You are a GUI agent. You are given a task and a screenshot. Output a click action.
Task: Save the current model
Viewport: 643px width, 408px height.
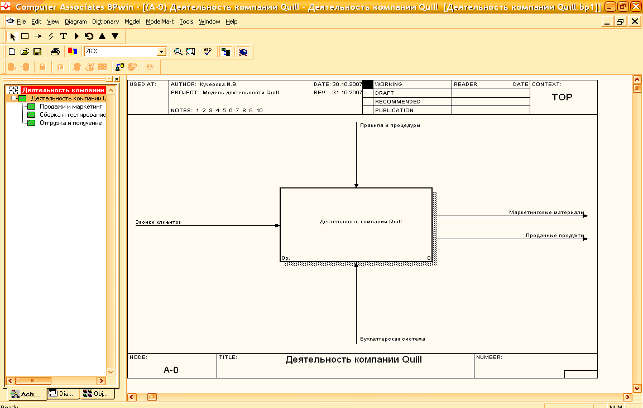pos(37,52)
